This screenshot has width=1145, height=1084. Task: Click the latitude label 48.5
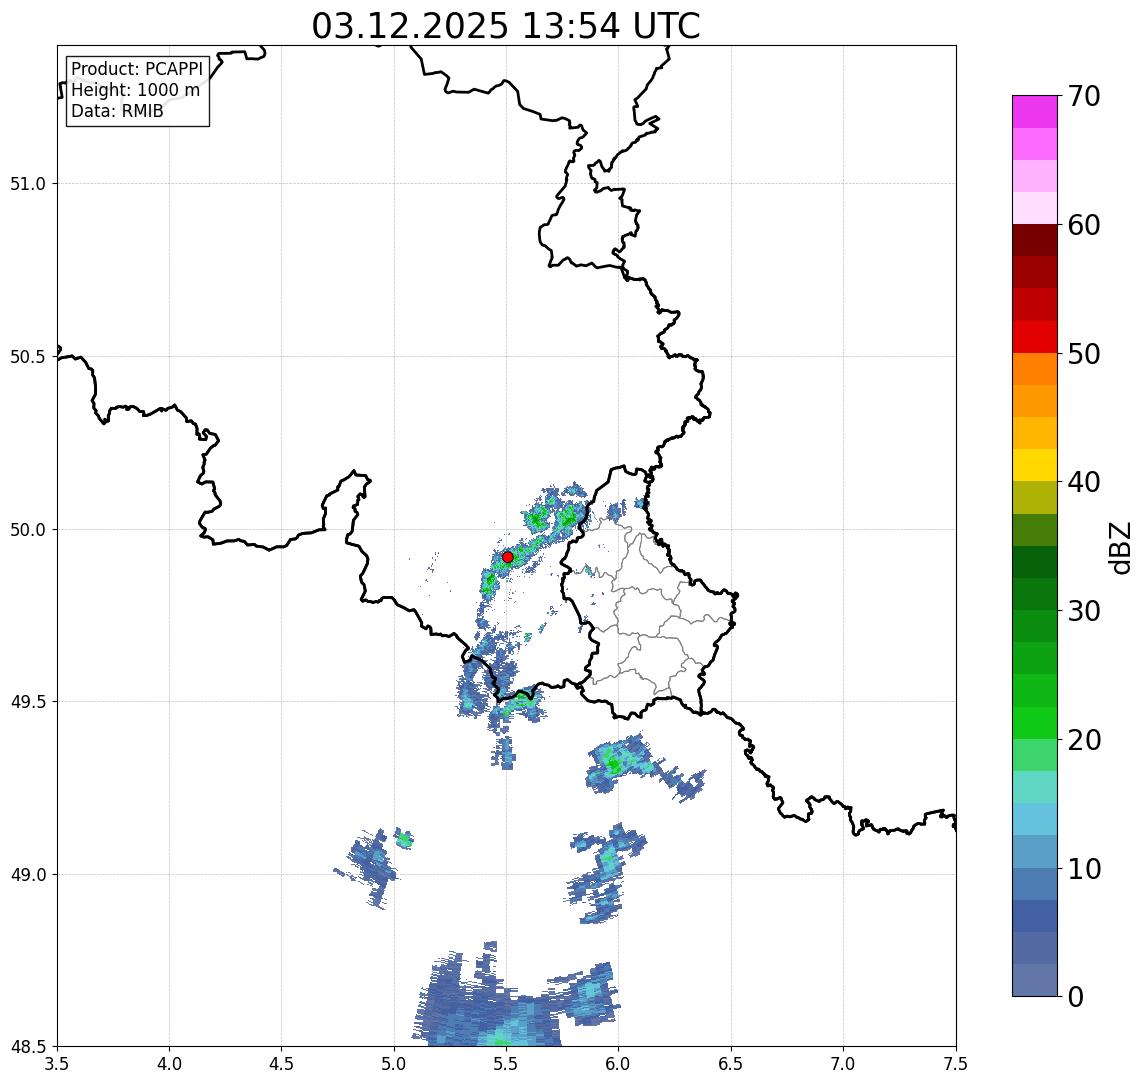pos(28,1047)
